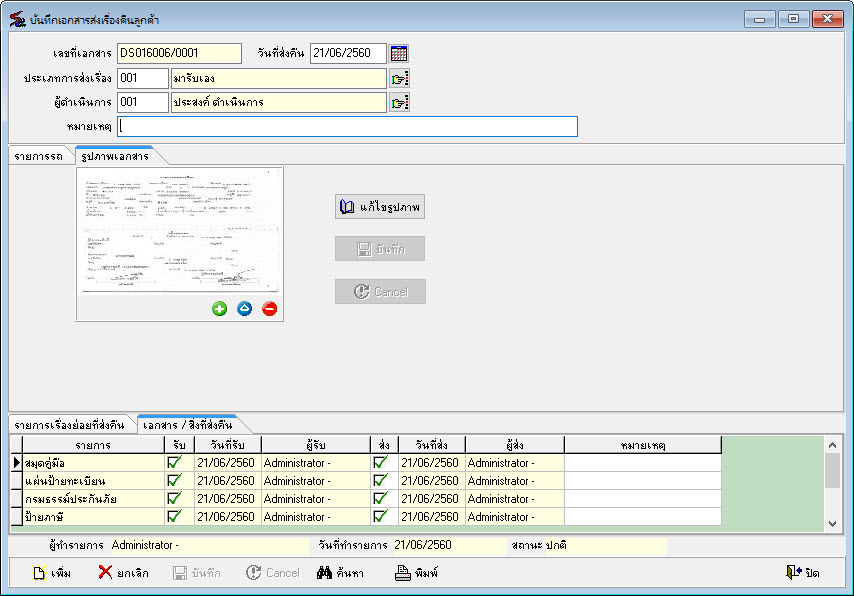
Task: Maximize the บันทึกเอกสารส่งเรื่องคืนลูกค้า window
Action: pos(794,19)
